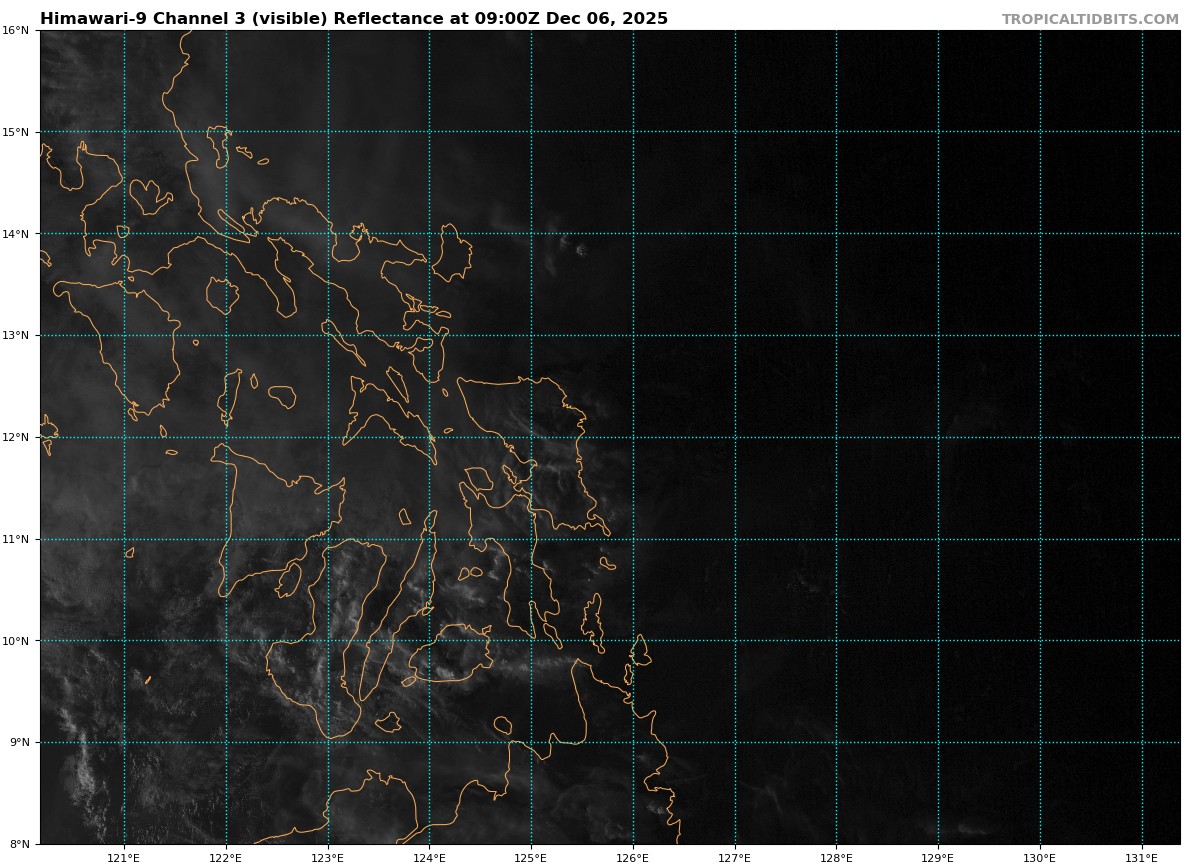Click grid intersection of 124°E and 10°N
The height and width of the screenshot is (867, 1200).
point(430,641)
